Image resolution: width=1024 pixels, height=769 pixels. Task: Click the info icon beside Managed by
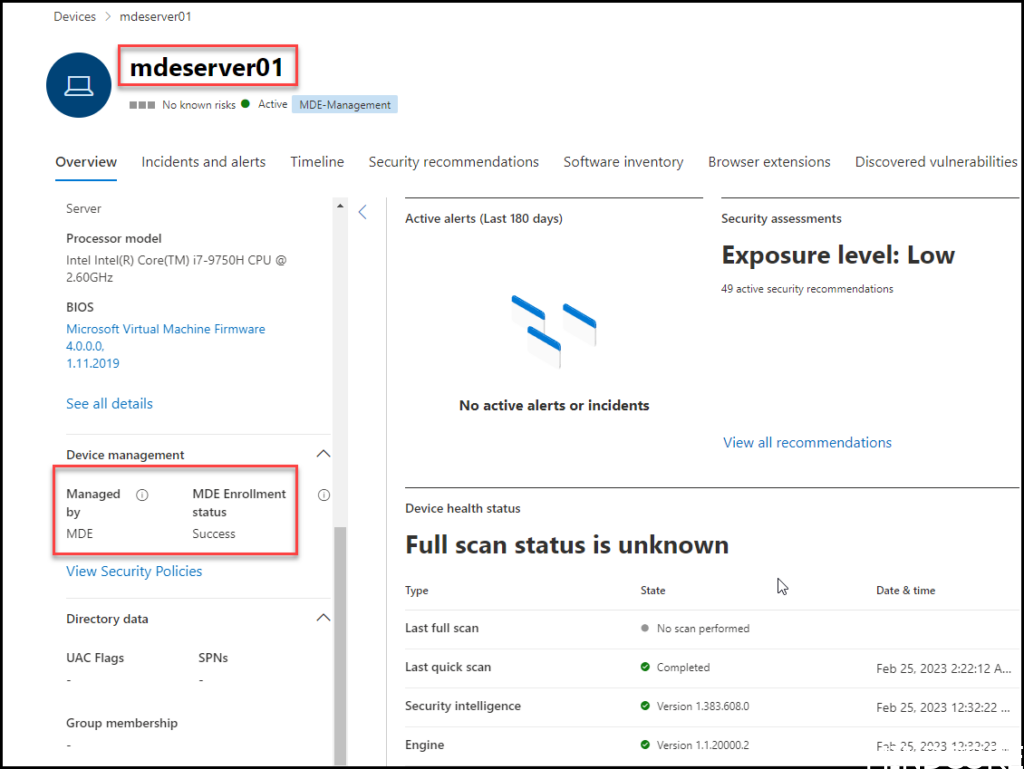tap(141, 493)
